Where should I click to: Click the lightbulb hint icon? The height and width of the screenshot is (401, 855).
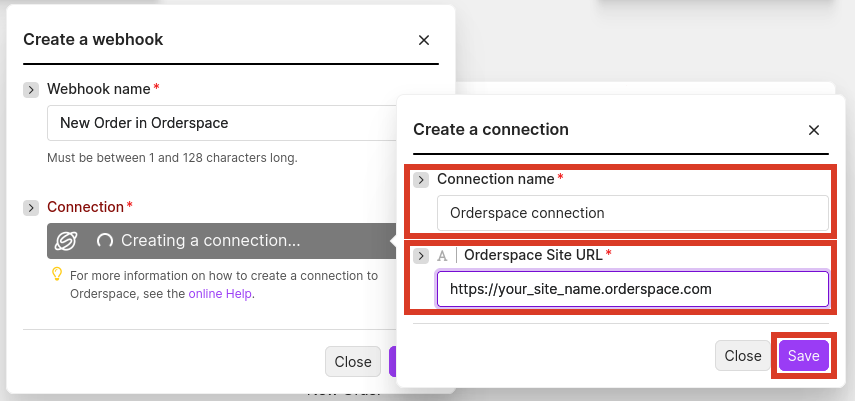(x=57, y=274)
